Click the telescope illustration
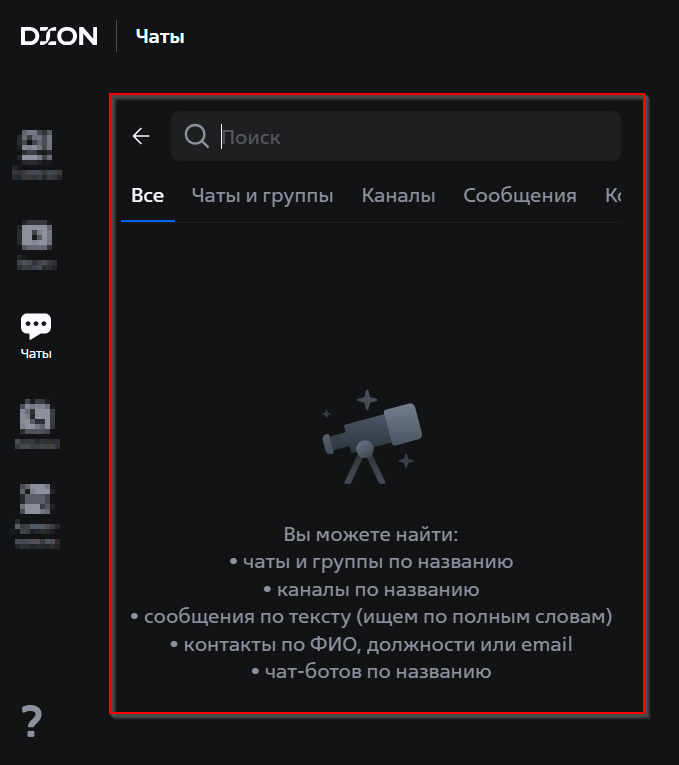This screenshot has width=679, height=765. pyautogui.click(x=372, y=437)
